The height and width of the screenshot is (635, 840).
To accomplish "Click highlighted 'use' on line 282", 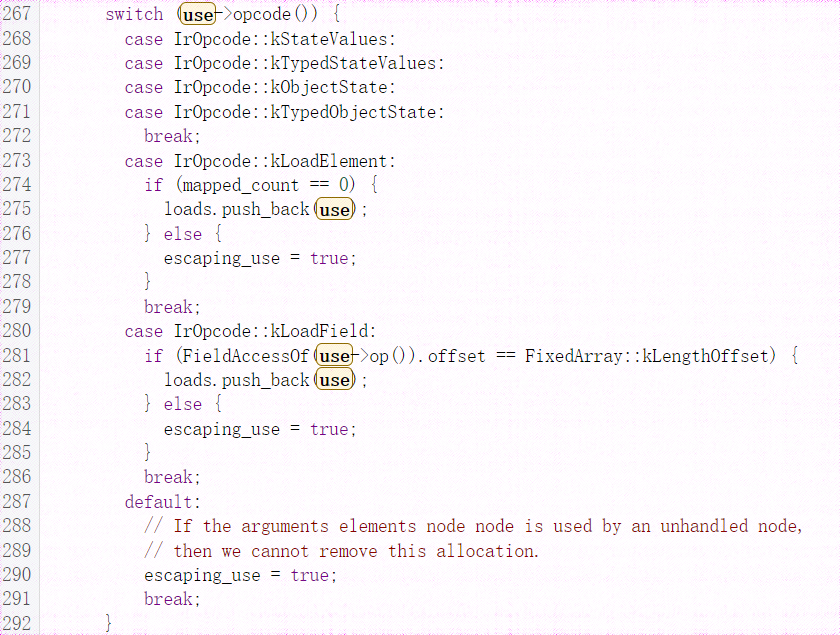I will tap(335, 380).
